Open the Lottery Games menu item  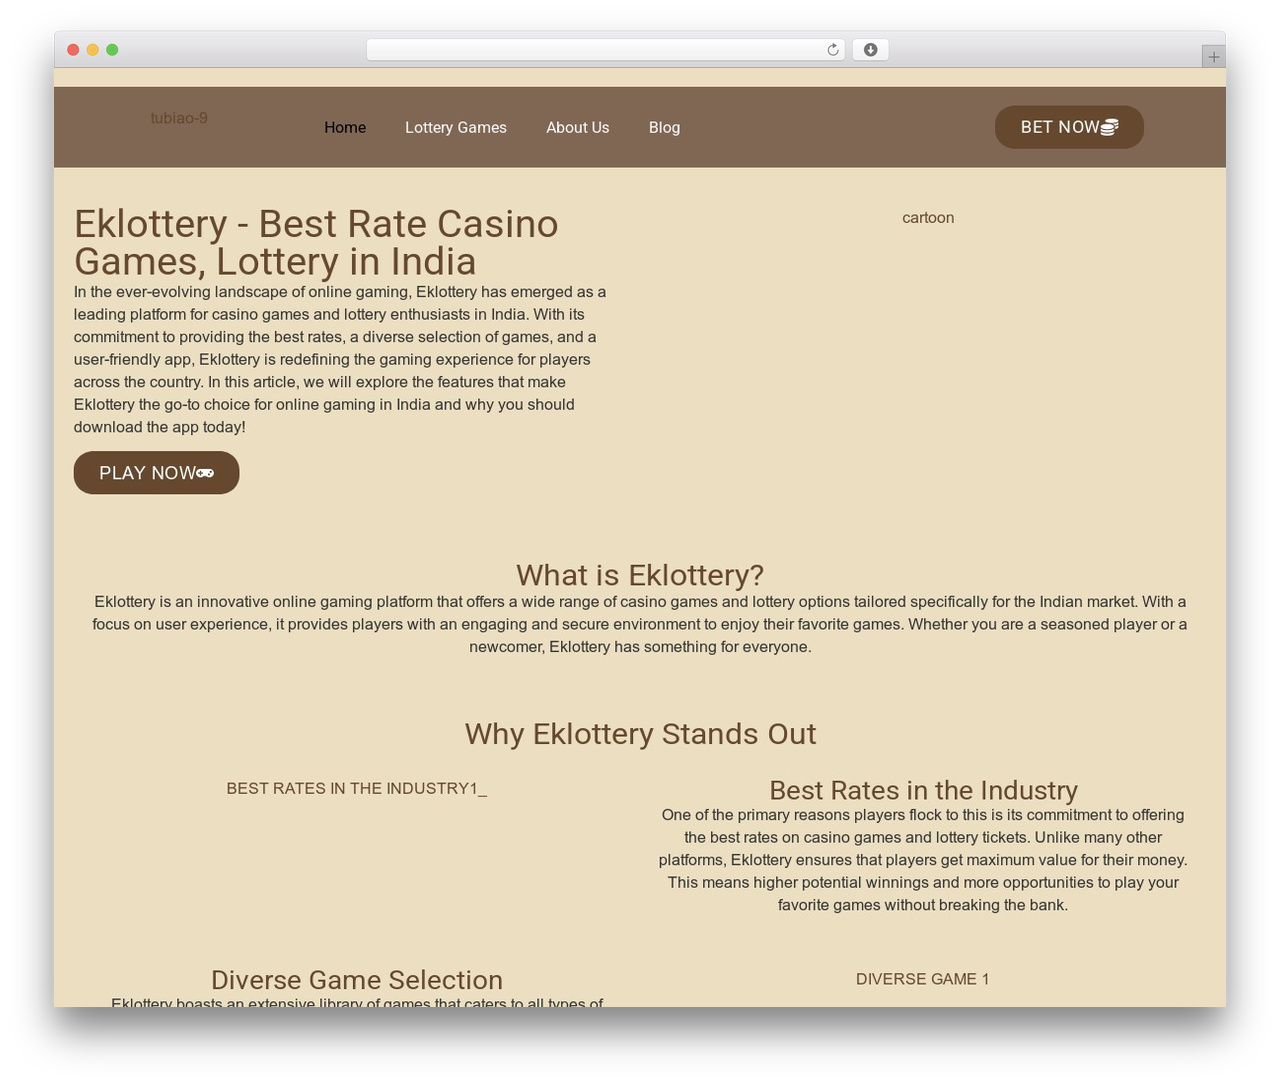[x=456, y=127]
